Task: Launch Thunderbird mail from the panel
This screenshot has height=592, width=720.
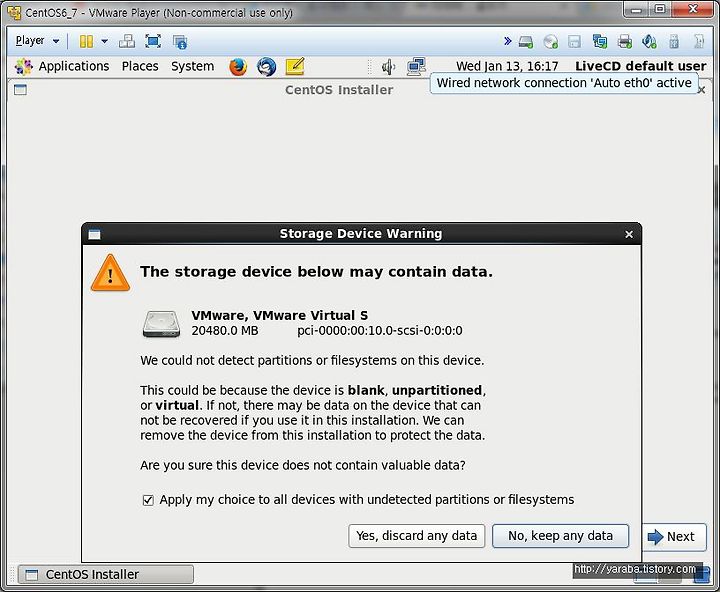Action: click(x=266, y=67)
